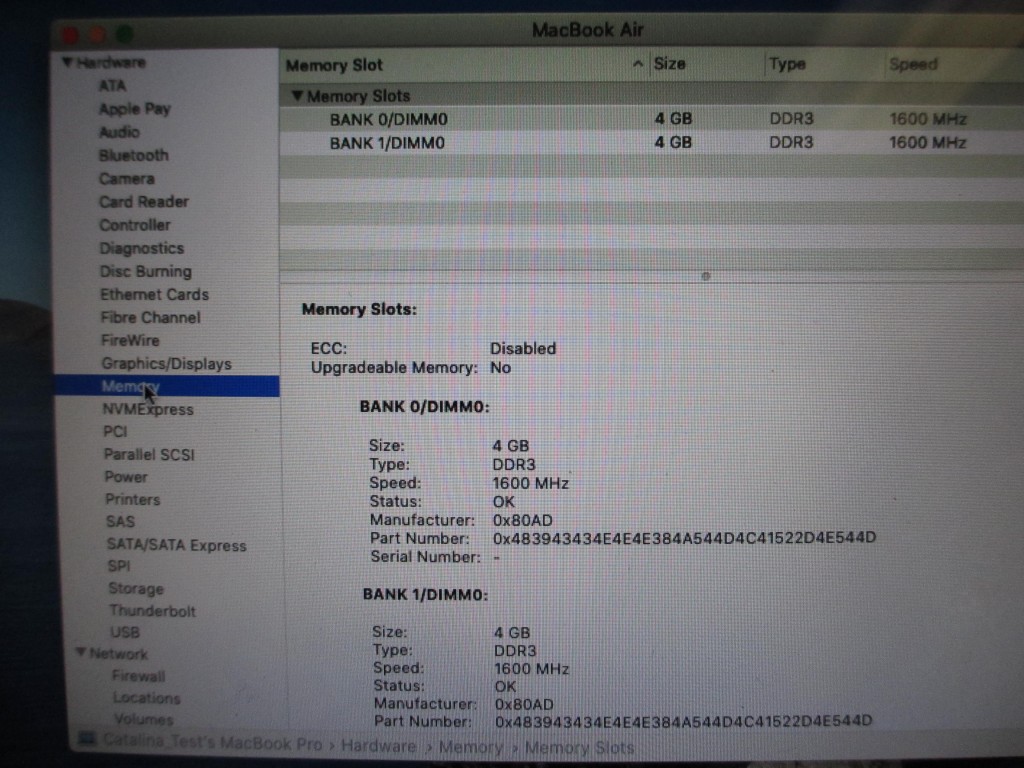Select Volumes under Network
1024x768 pixels.
pyautogui.click(x=143, y=719)
